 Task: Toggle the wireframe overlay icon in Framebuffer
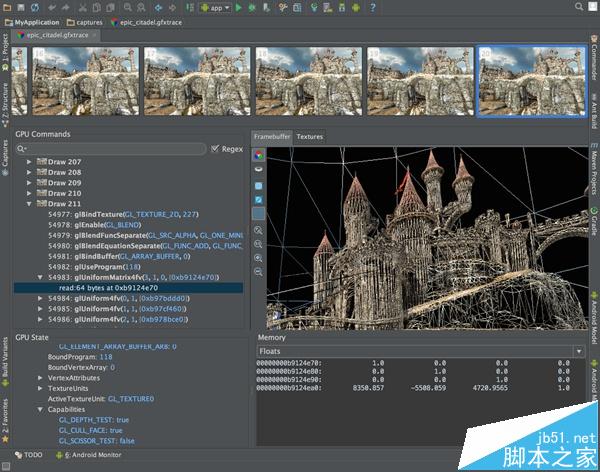tap(259, 200)
